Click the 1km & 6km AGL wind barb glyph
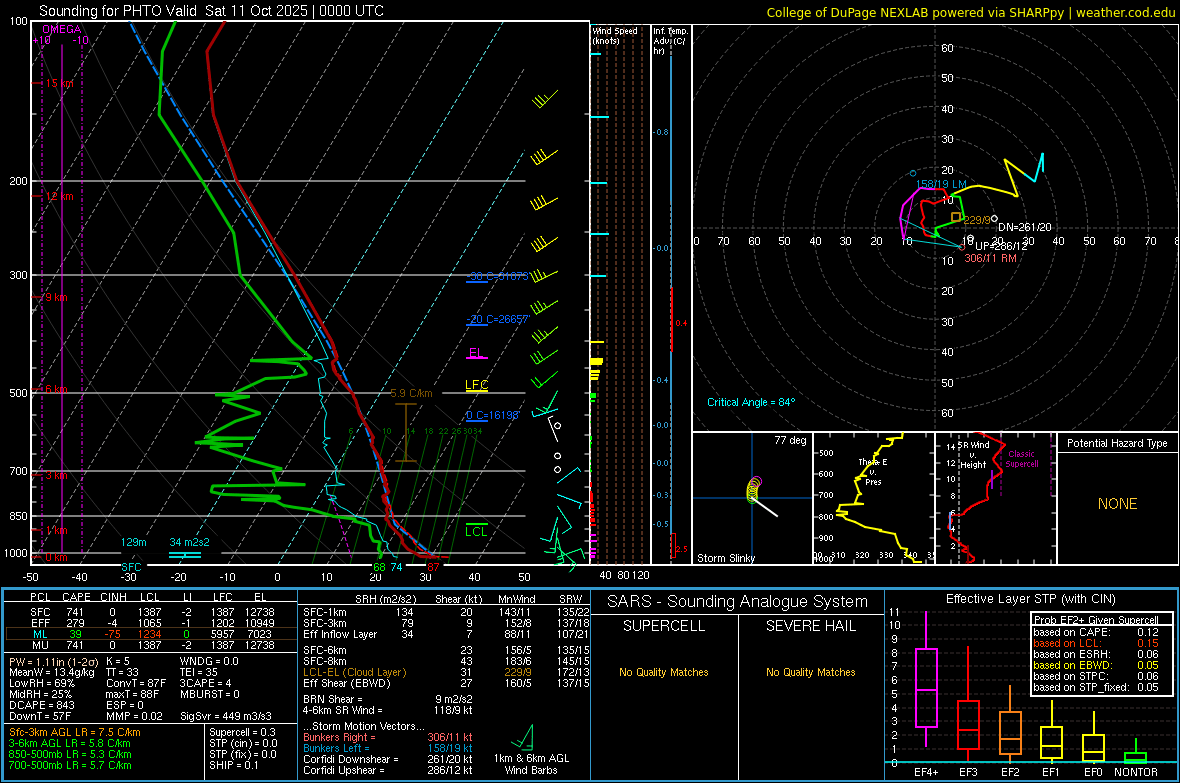1180x783 pixels. pos(523,736)
